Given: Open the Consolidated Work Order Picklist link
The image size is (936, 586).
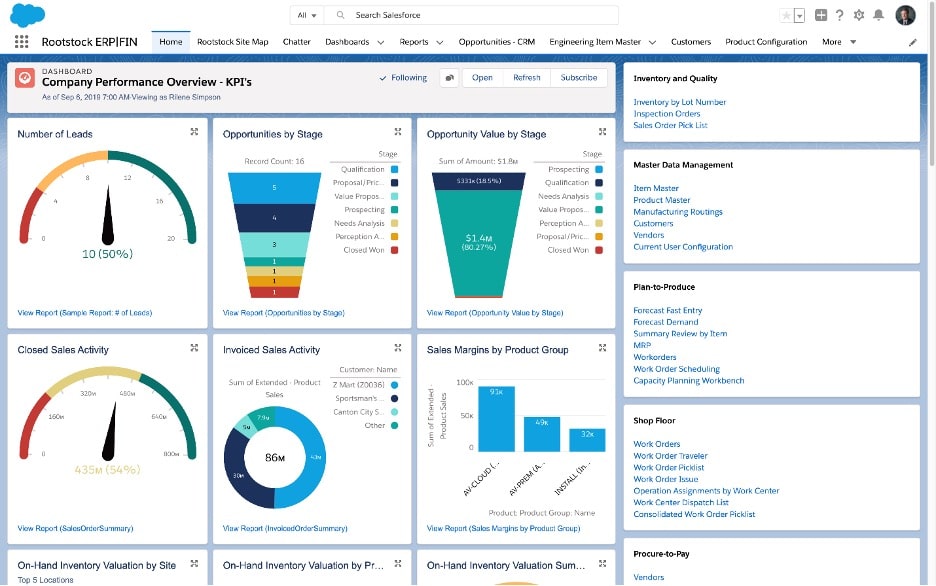Looking at the screenshot, I should [x=694, y=514].
